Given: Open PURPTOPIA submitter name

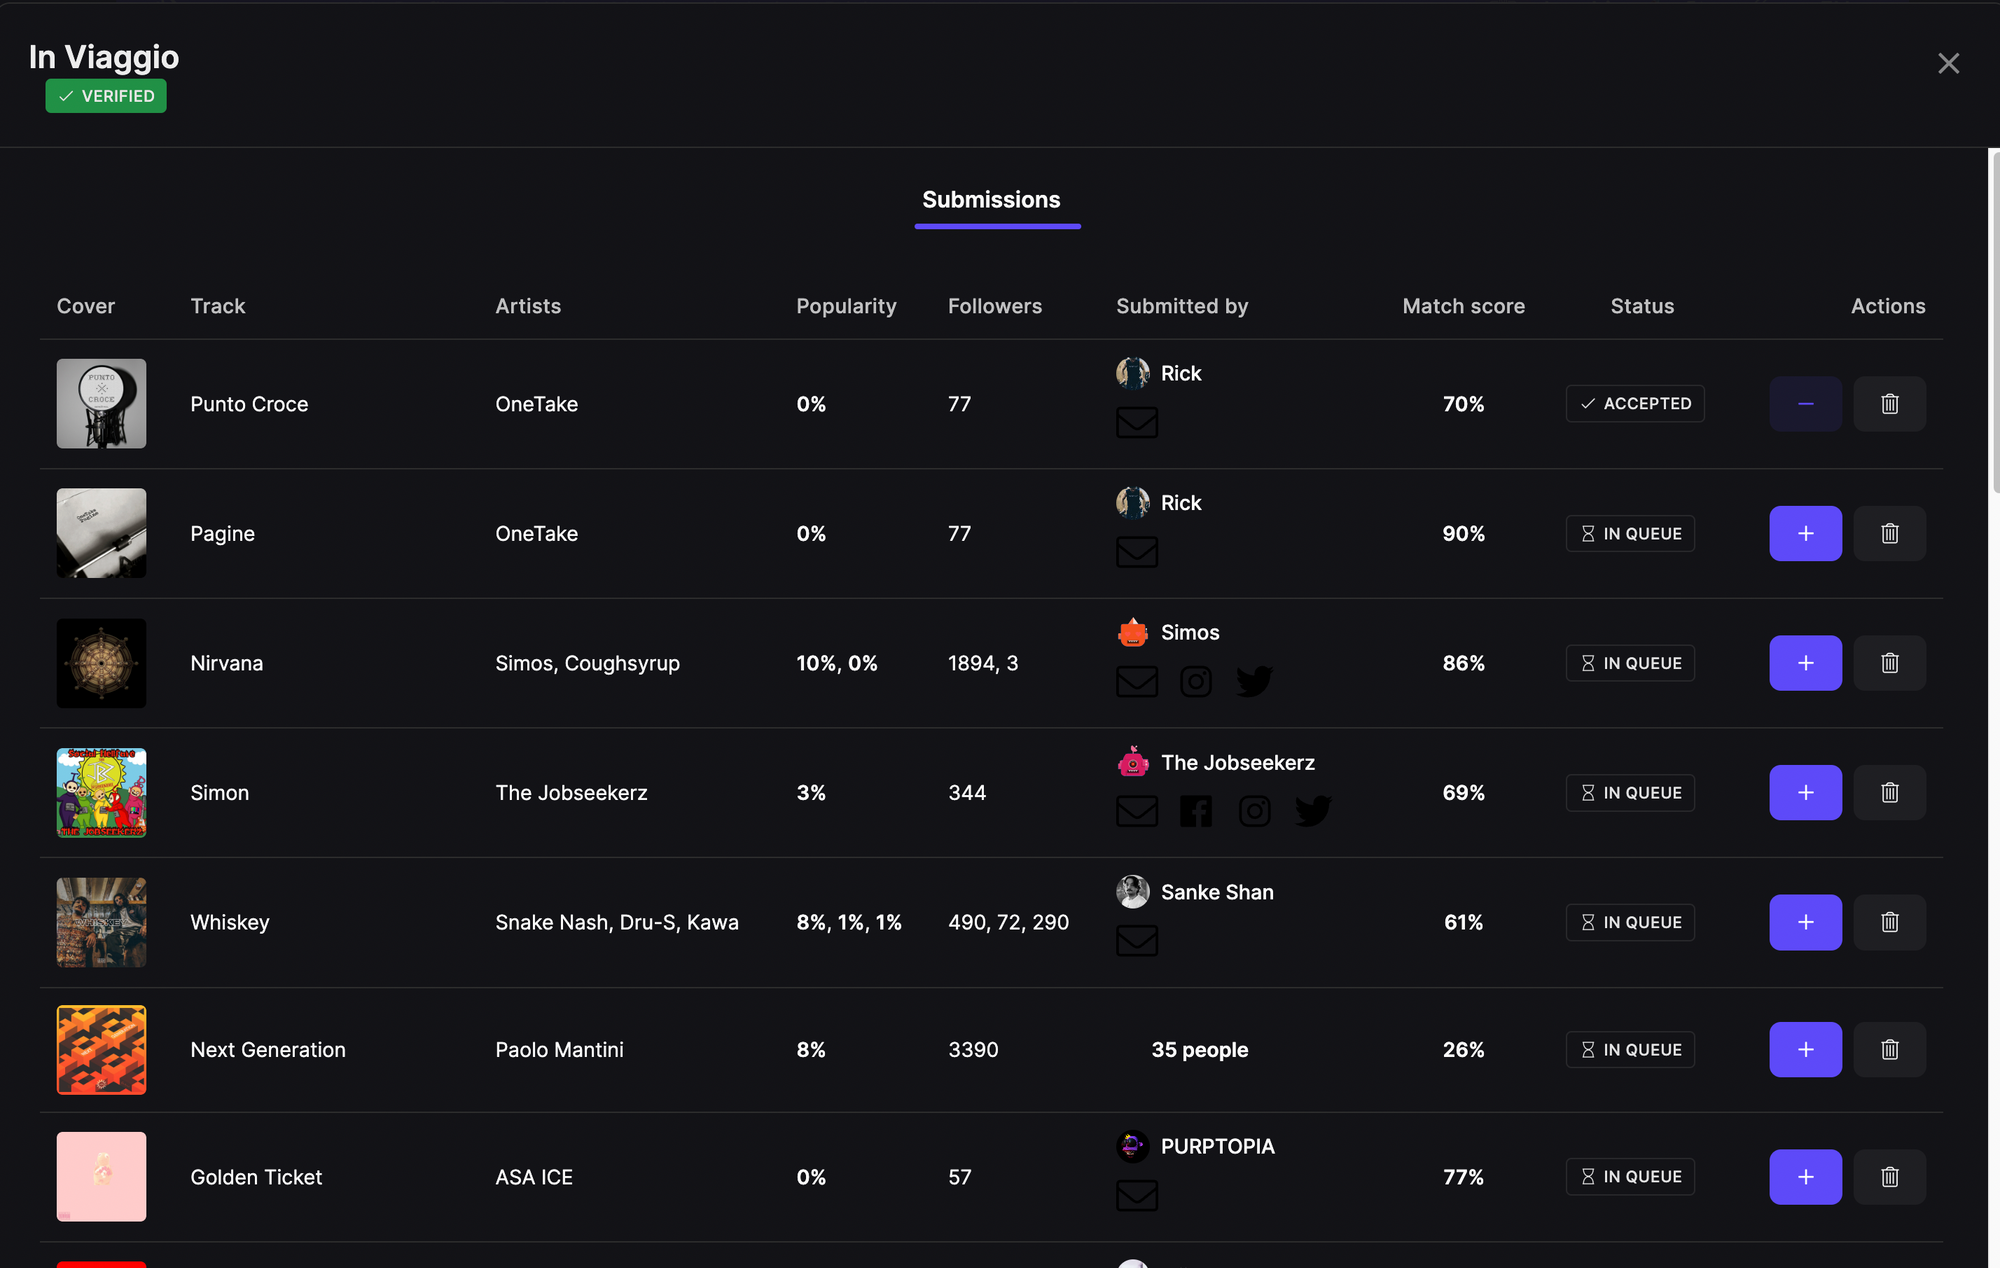Looking at the screenshot, I should pos(1217,1146).
